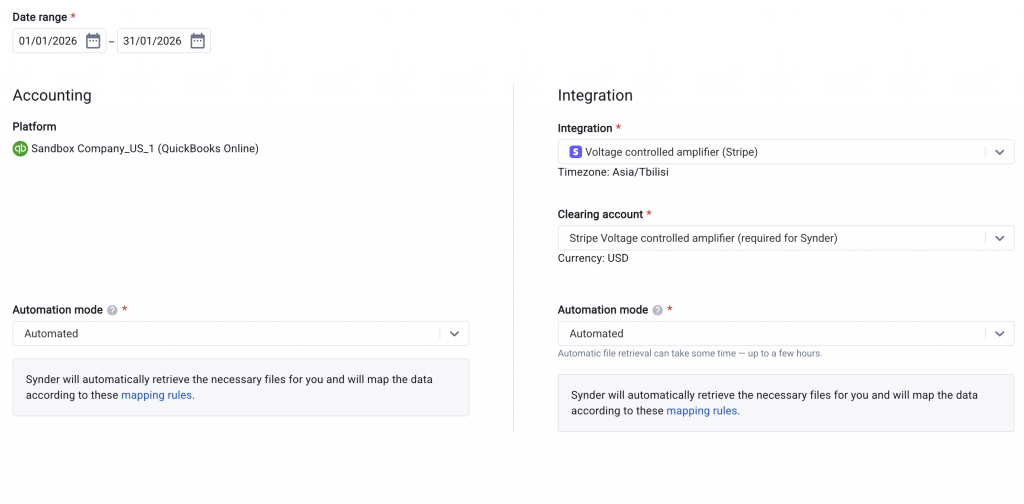Show help for Accounting Automation mode
The height and width of the screenshot is (504, 1024).
point(112,311)
